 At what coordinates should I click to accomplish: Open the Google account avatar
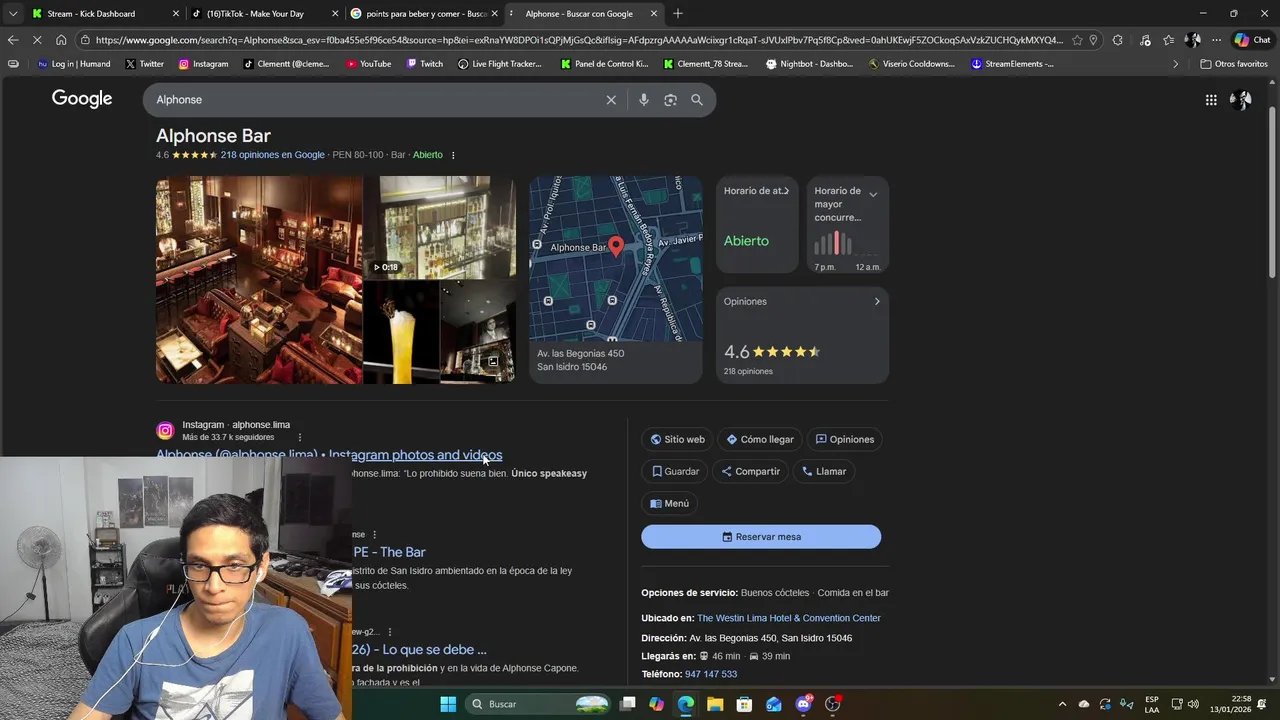tap(1241, 100)
